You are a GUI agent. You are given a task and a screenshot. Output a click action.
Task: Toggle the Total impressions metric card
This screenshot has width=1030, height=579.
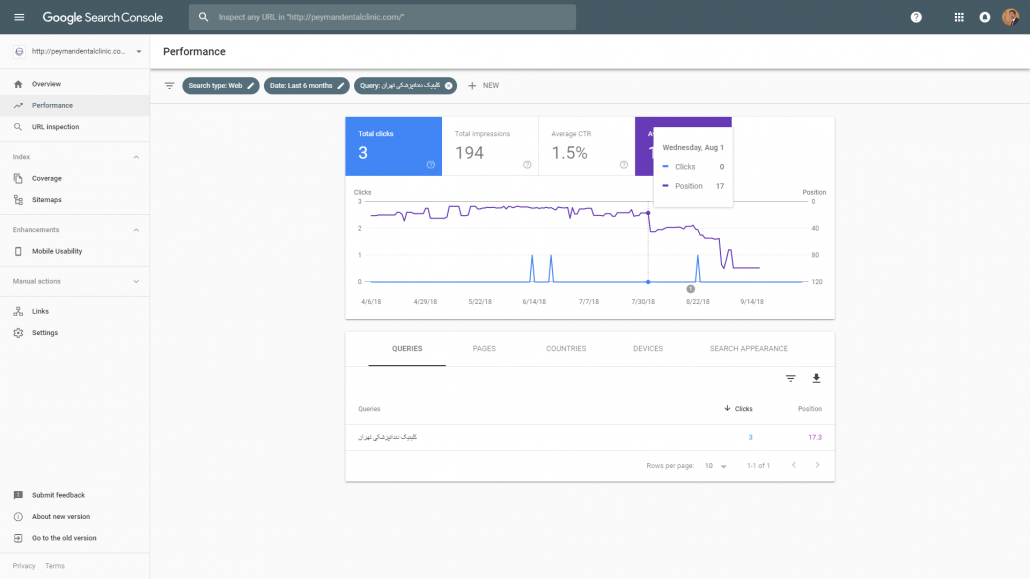[x=490, y=146]
